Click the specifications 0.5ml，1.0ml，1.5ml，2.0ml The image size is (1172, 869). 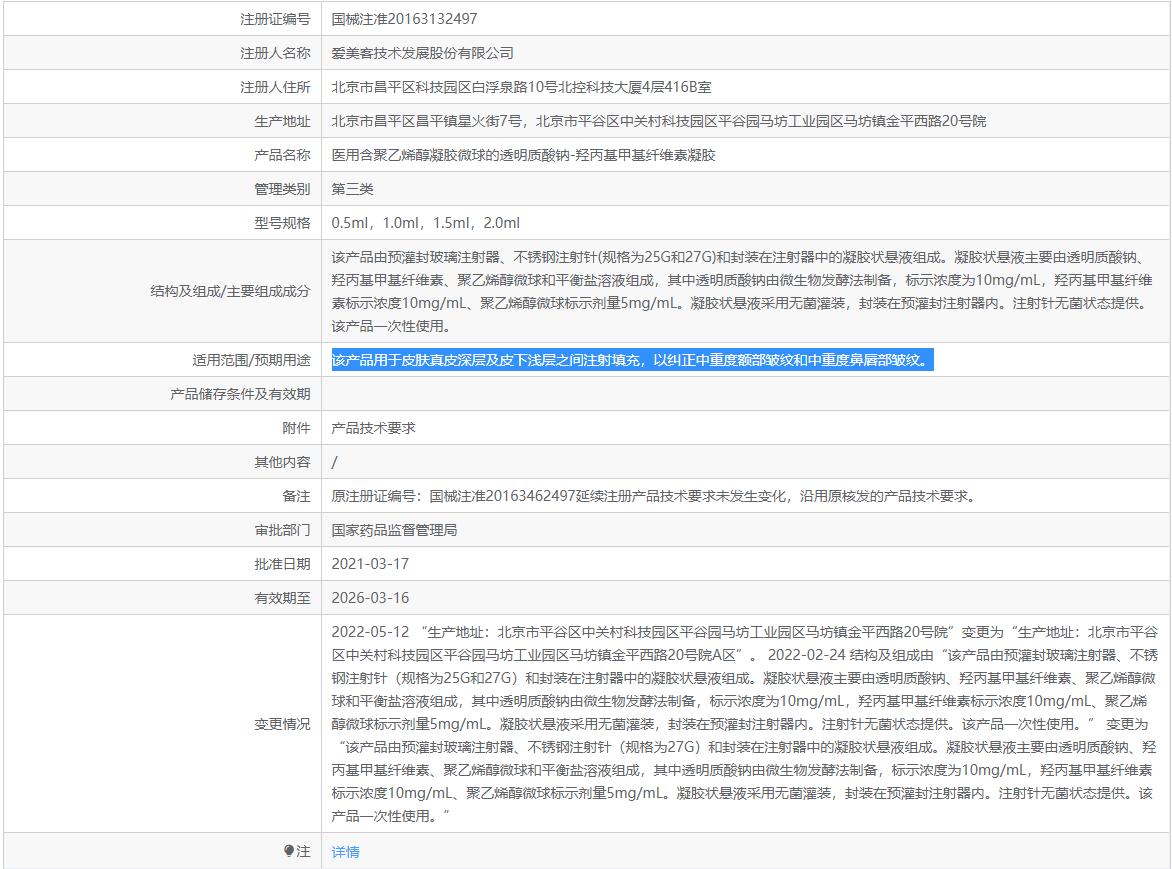(426, 223)
